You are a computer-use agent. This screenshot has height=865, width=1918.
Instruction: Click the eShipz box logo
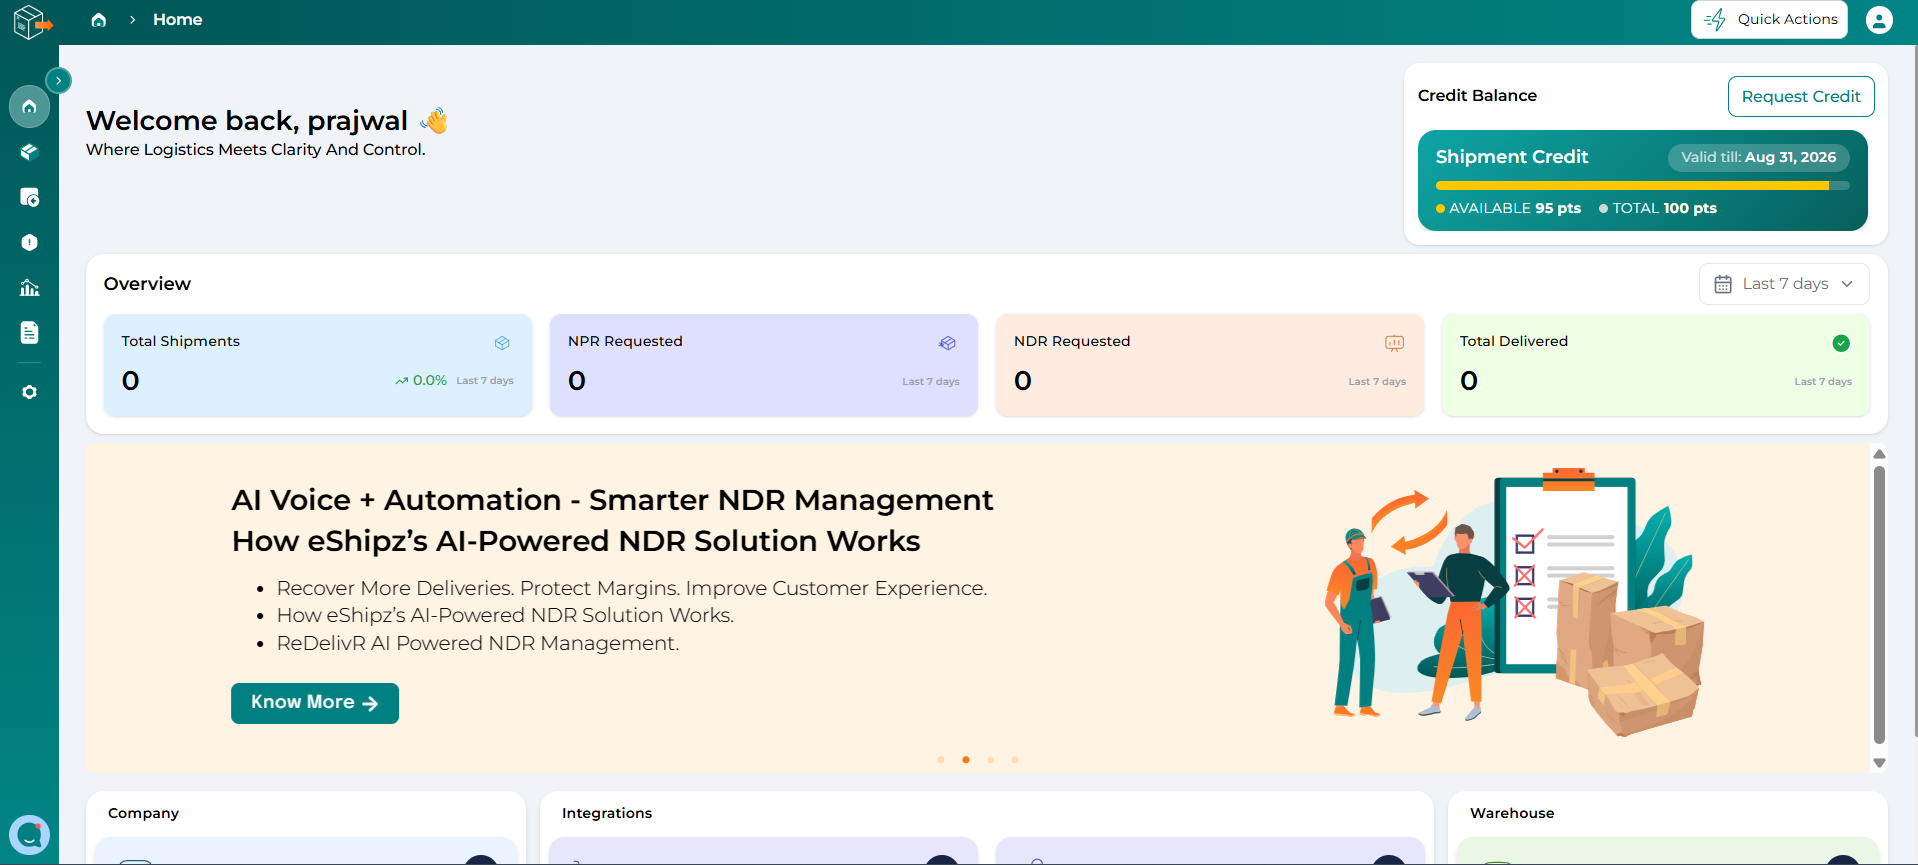click(31, 21)
